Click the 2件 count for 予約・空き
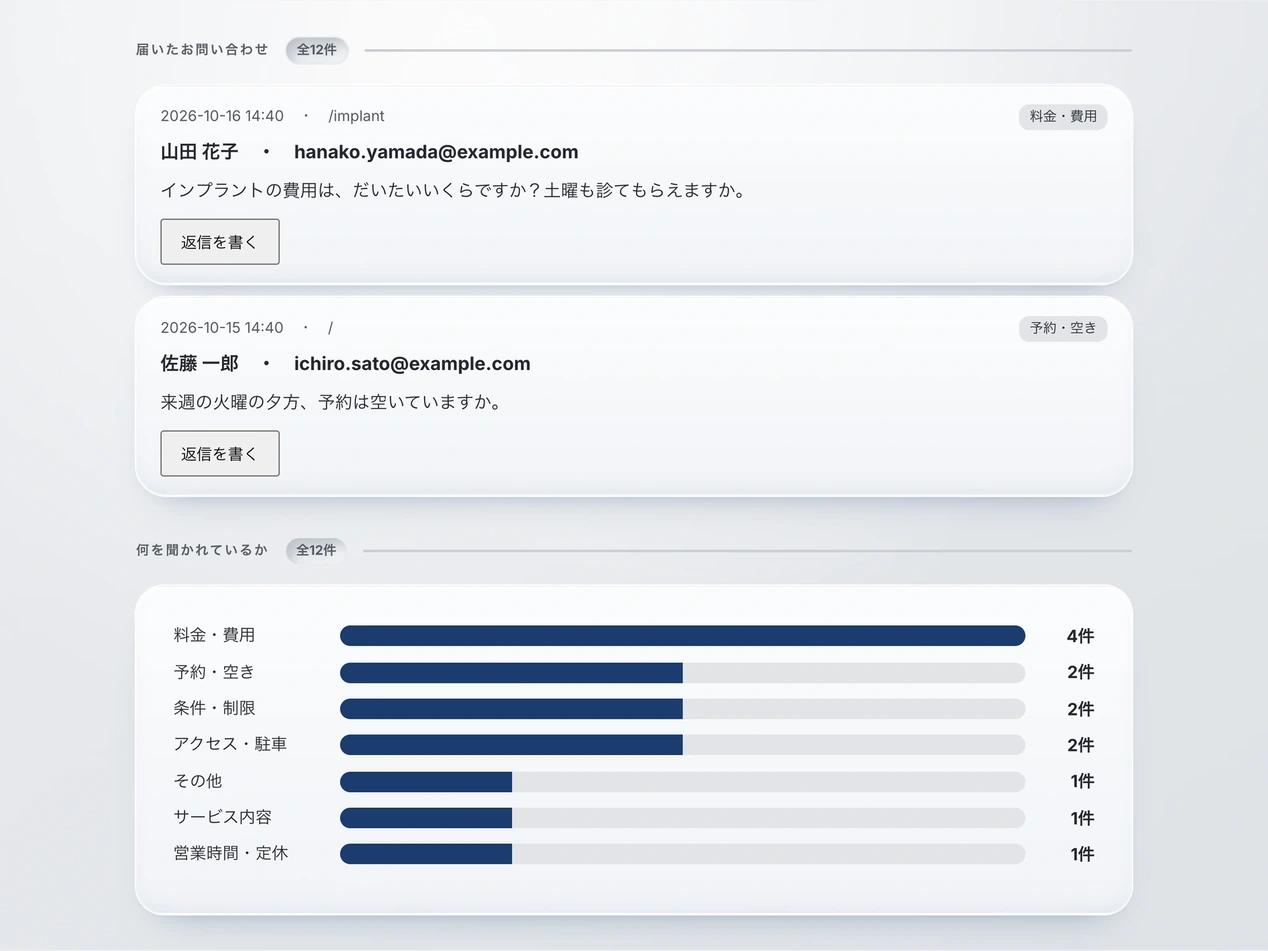1268x951 pixels. [1081, 672]
